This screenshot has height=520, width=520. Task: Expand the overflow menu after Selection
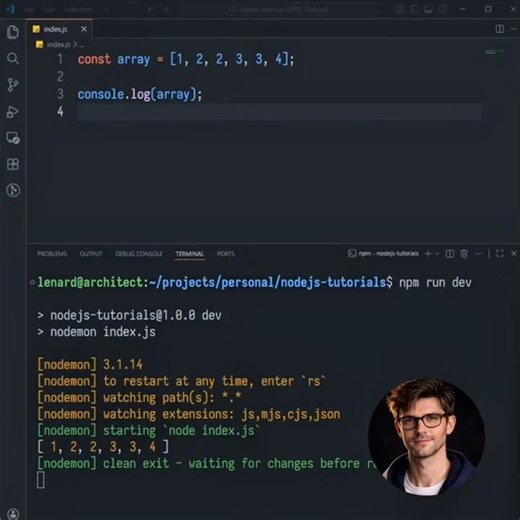pyautogui.click(x=107, y=9)
